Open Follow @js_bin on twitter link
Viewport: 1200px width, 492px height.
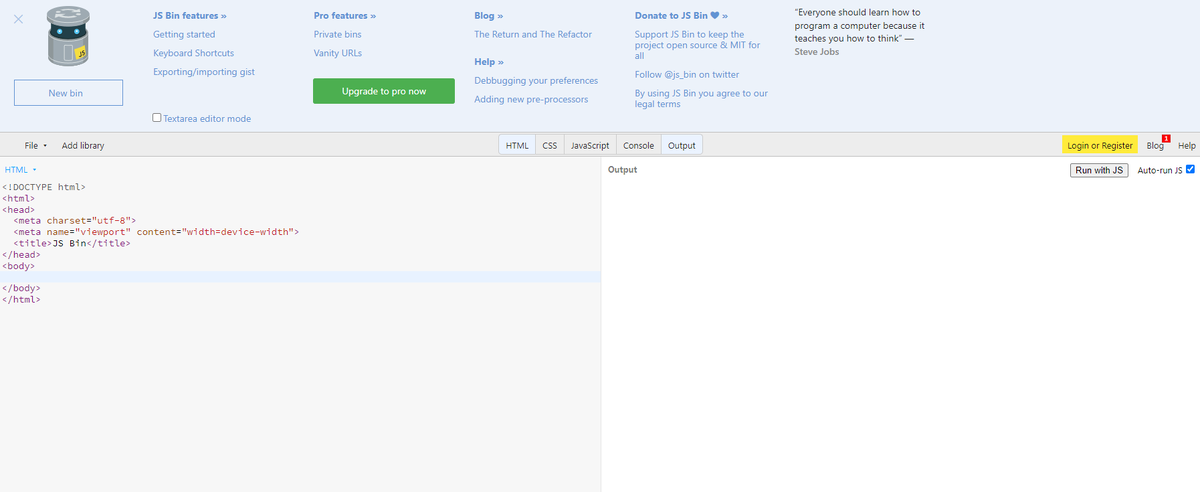click(x=687, y=74)
